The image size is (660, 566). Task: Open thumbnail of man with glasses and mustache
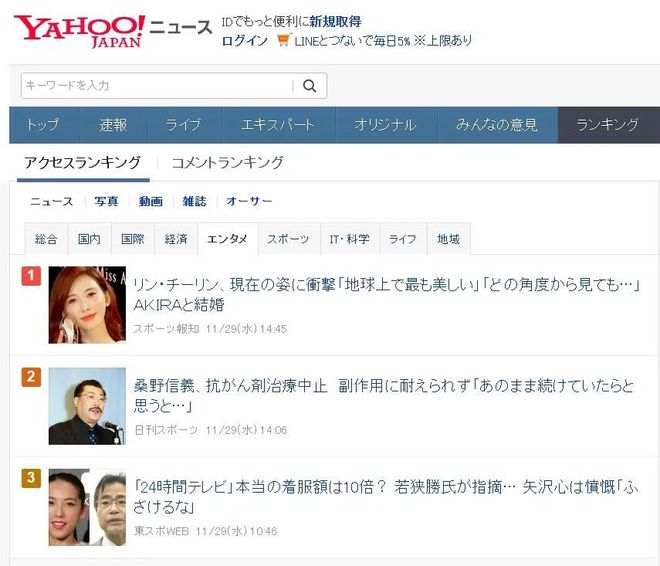pos(87,406)
